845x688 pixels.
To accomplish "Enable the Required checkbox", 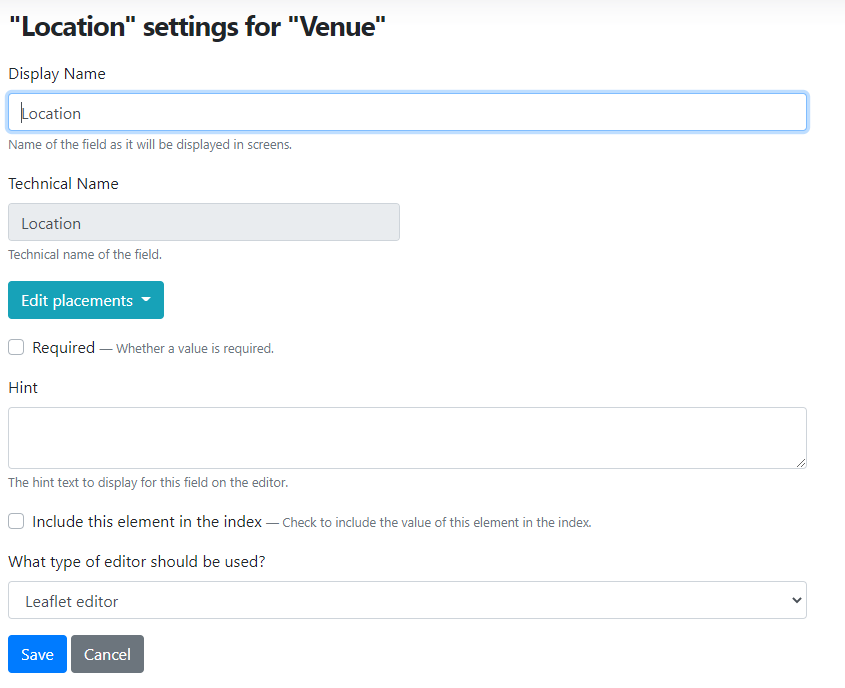I will [x=16, y=348].
